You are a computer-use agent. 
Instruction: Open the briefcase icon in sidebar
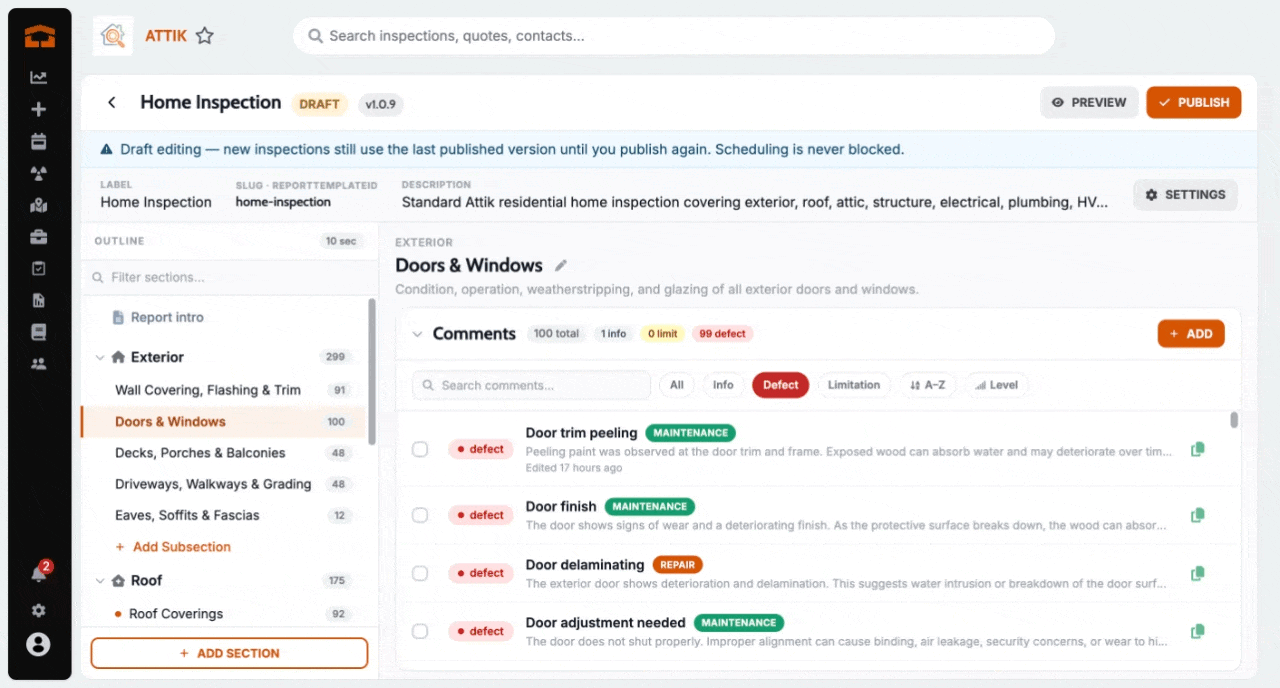pyautogui.click(x=38, y=237)
